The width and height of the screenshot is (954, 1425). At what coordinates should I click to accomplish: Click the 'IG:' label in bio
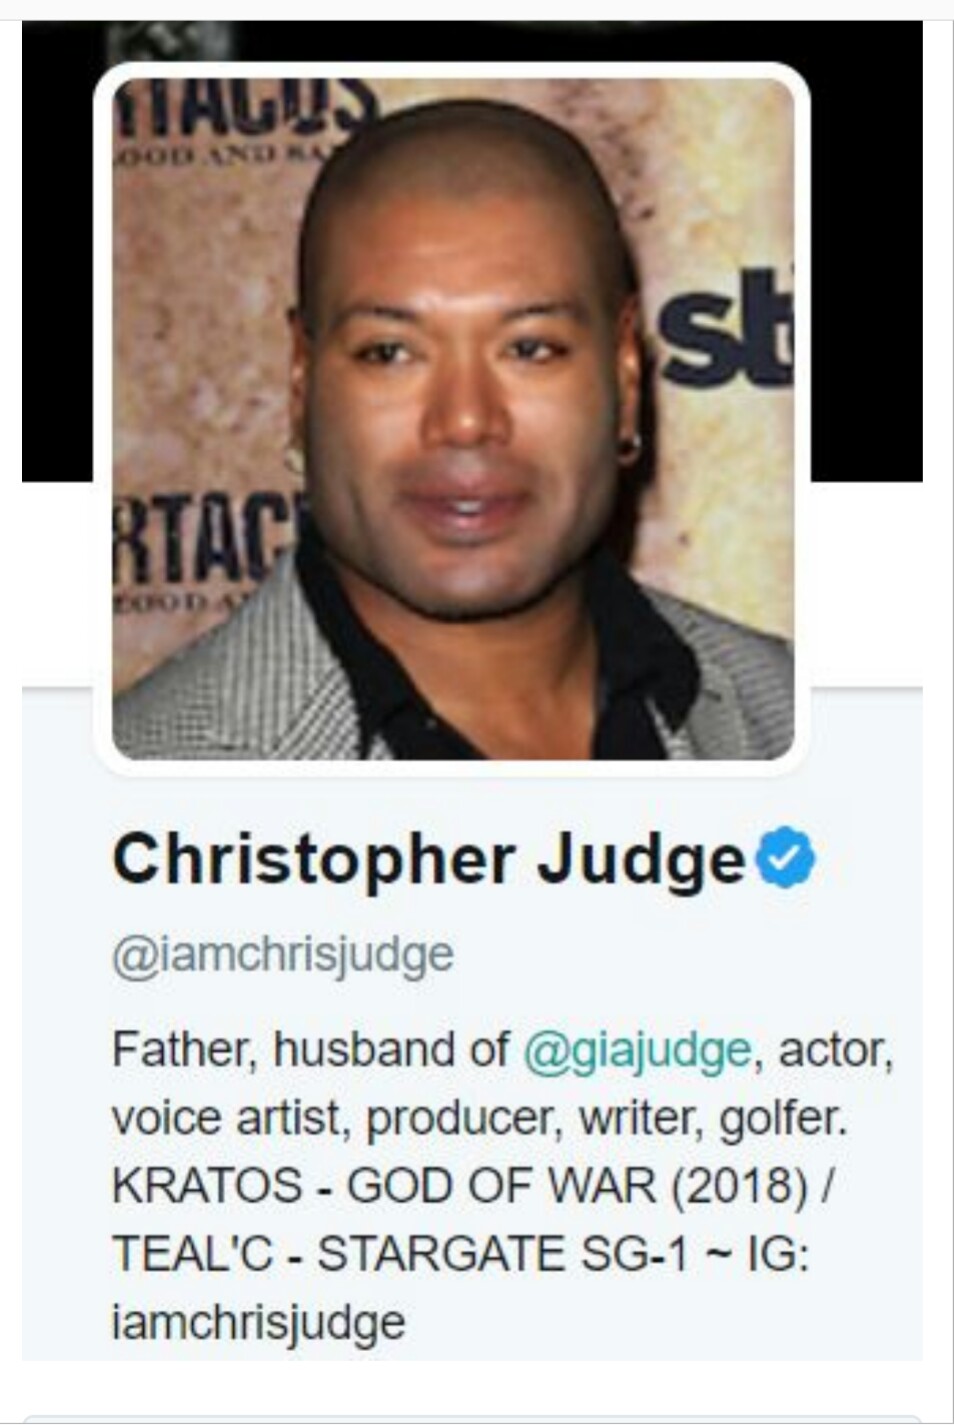click(x=779, y=1253)
